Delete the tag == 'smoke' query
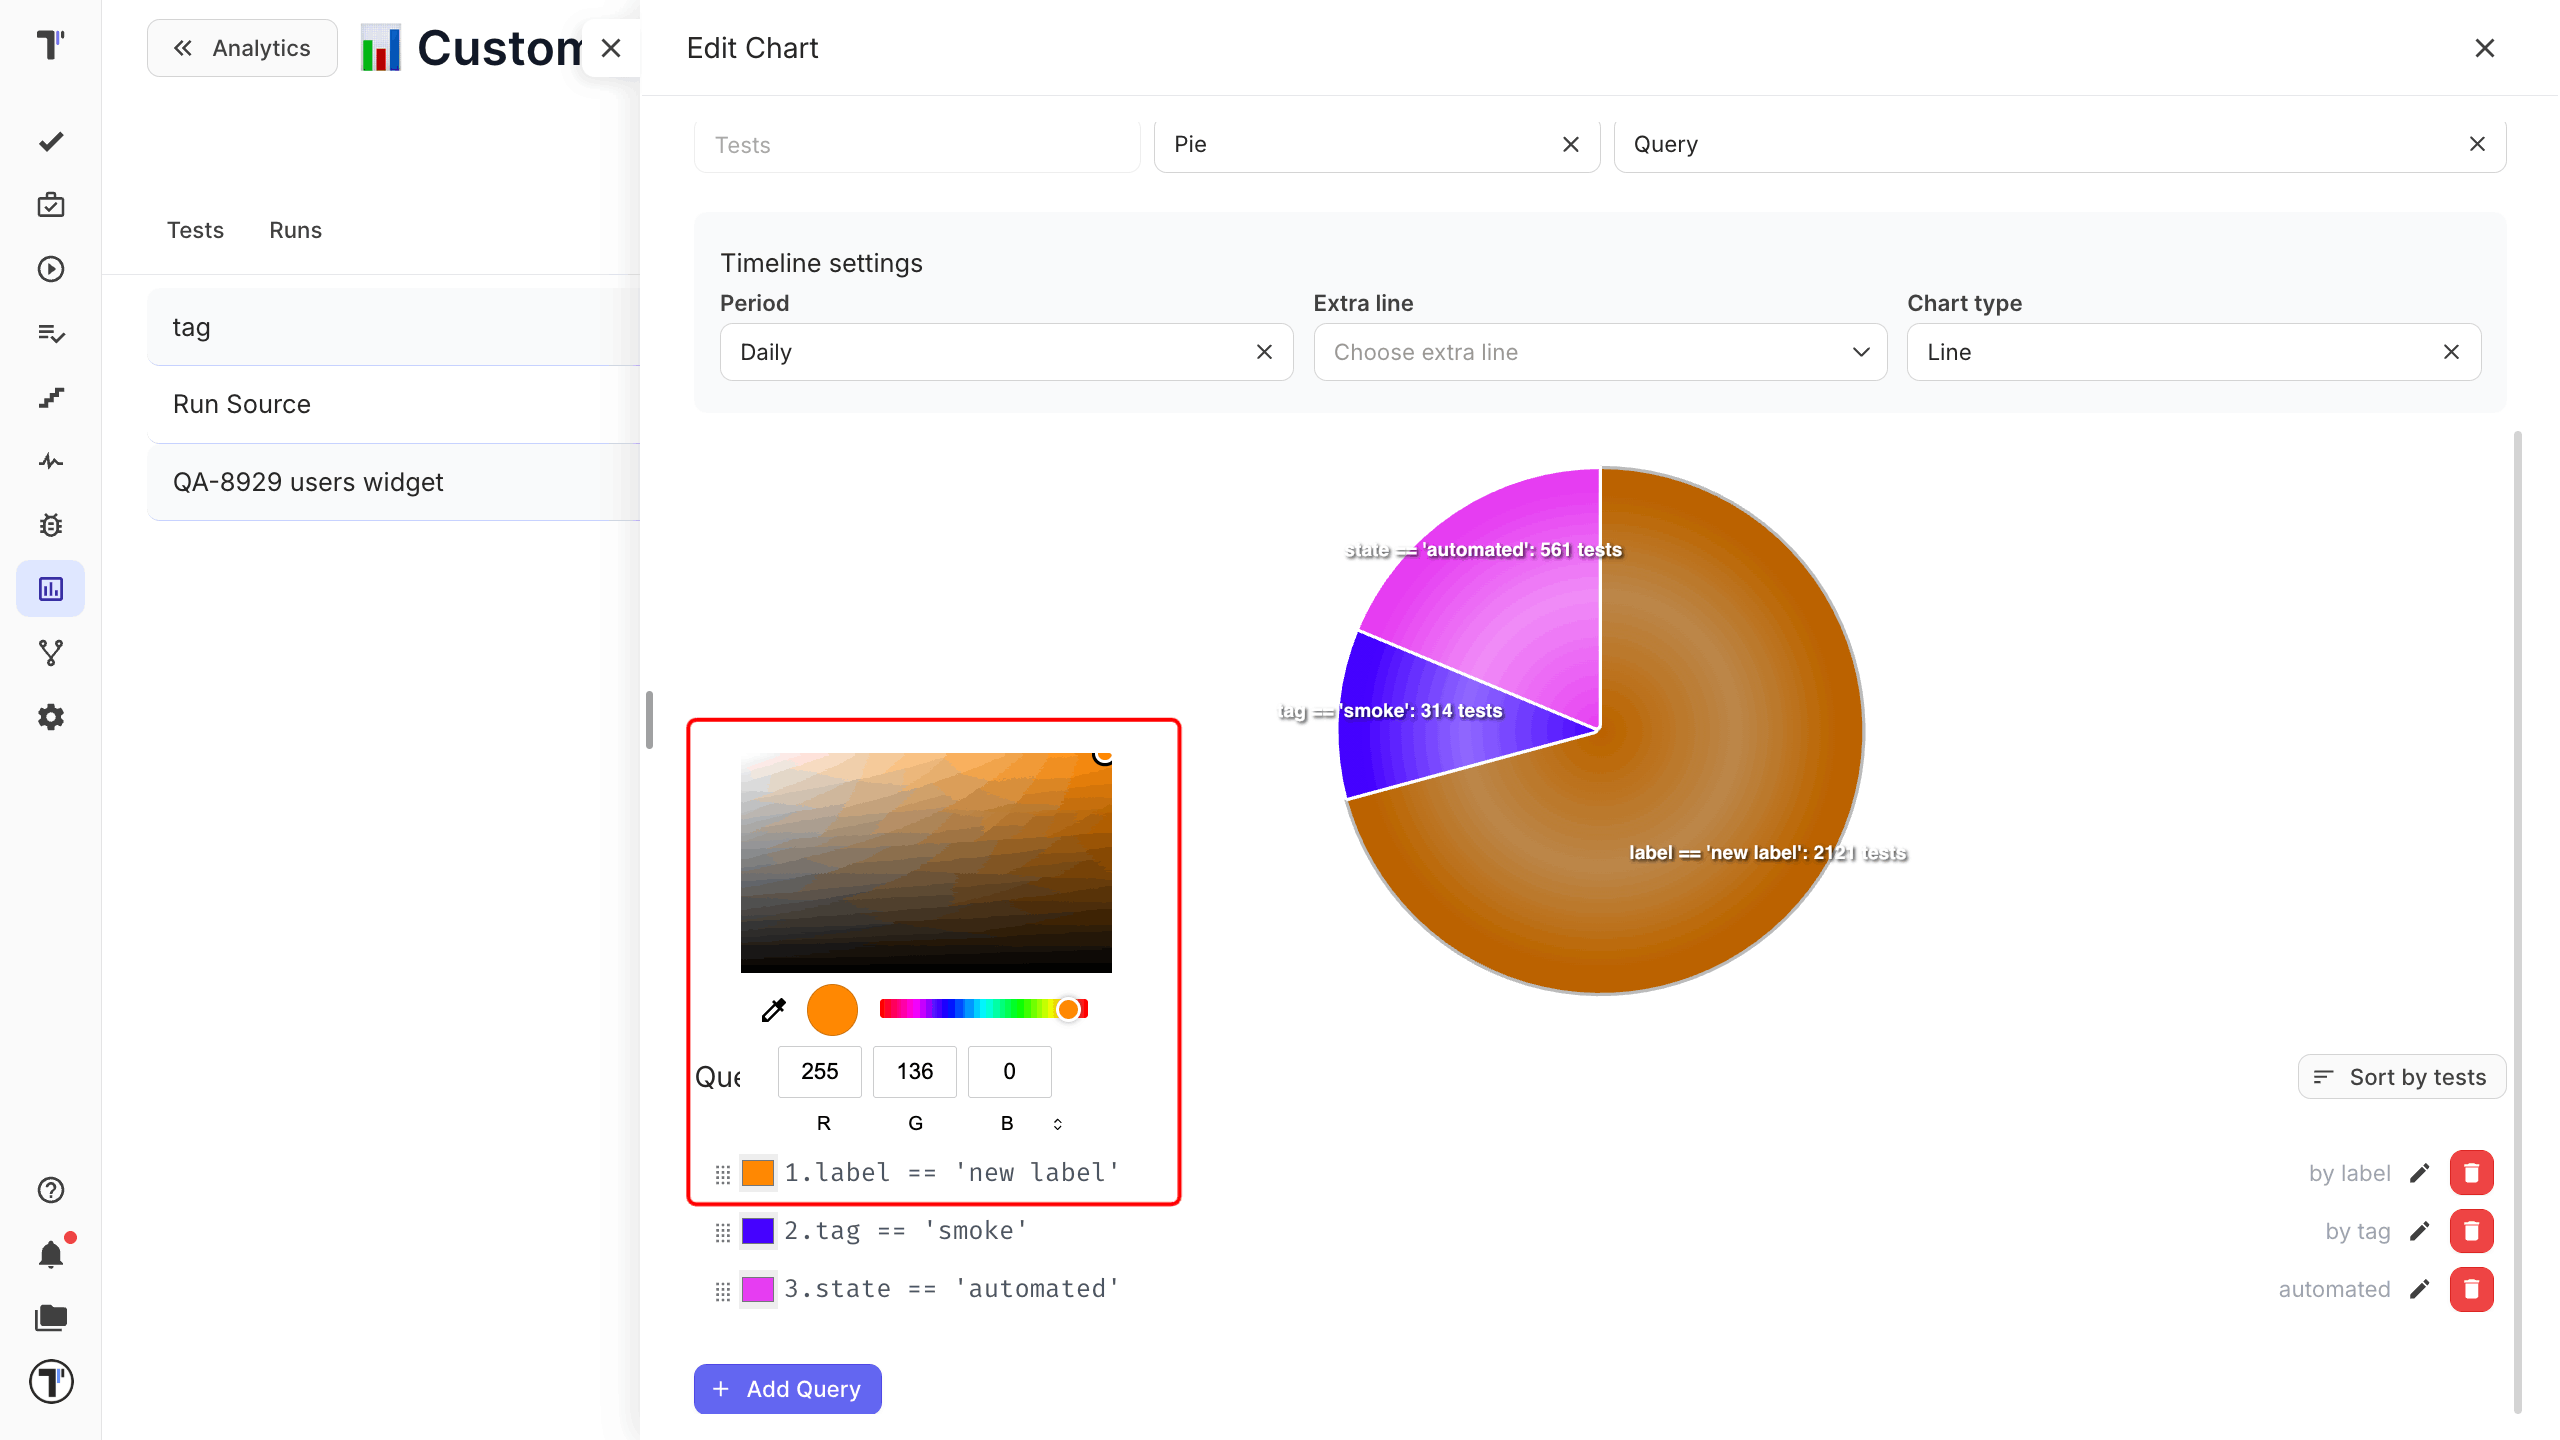Viewport: 2560px width, 1440px height. (x=2471, y=1231)
